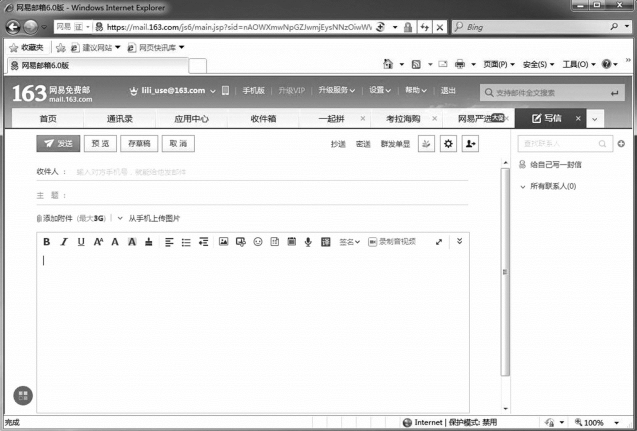Screen dimensions: 637x431
Task: Toggle italic formatting in the editor
Action: [64, 242]
